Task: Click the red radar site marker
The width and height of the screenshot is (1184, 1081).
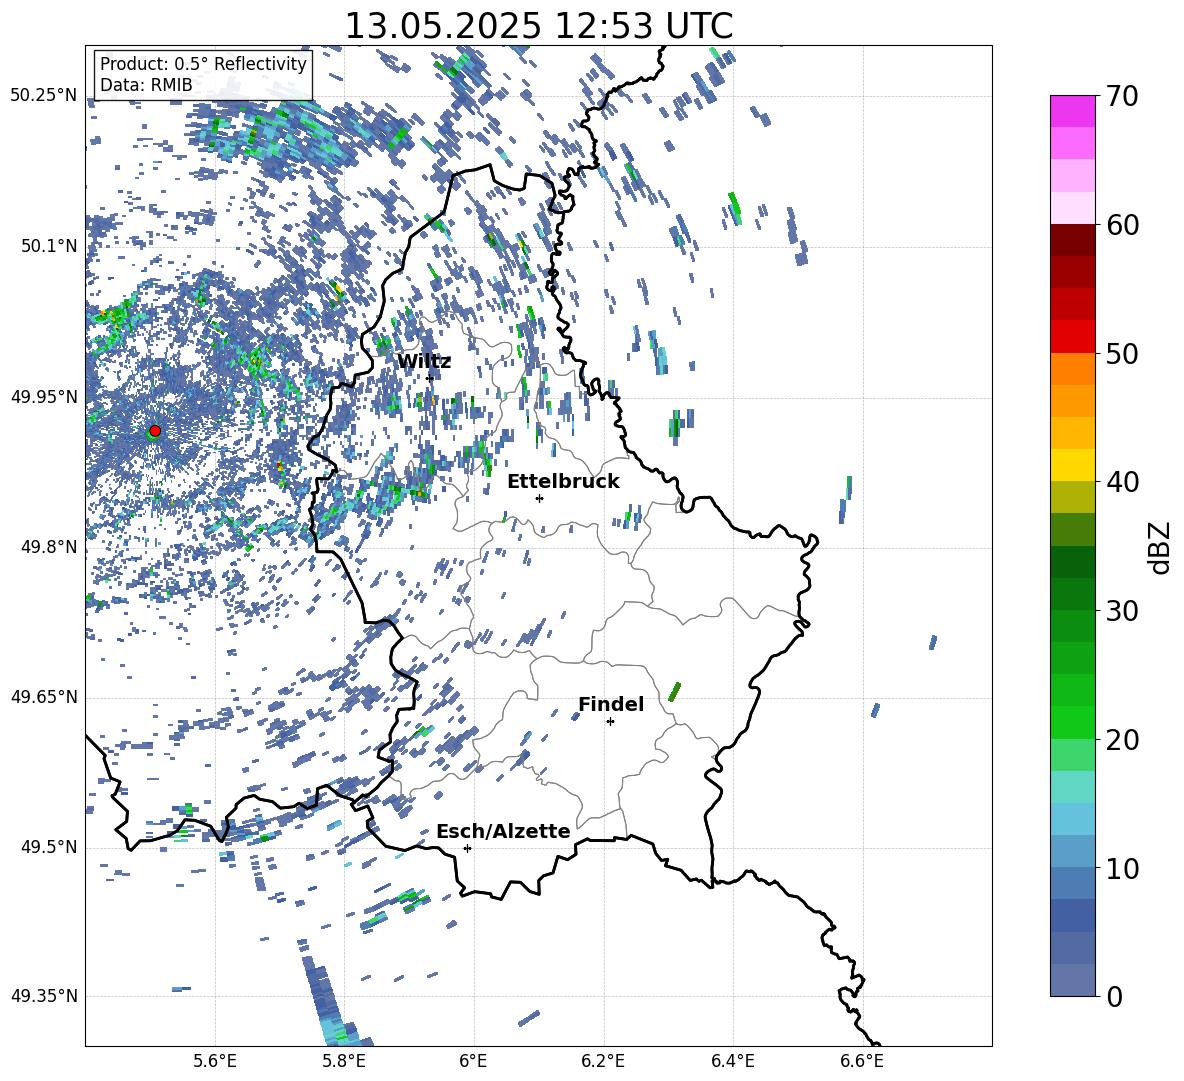Action: (155, 431)
